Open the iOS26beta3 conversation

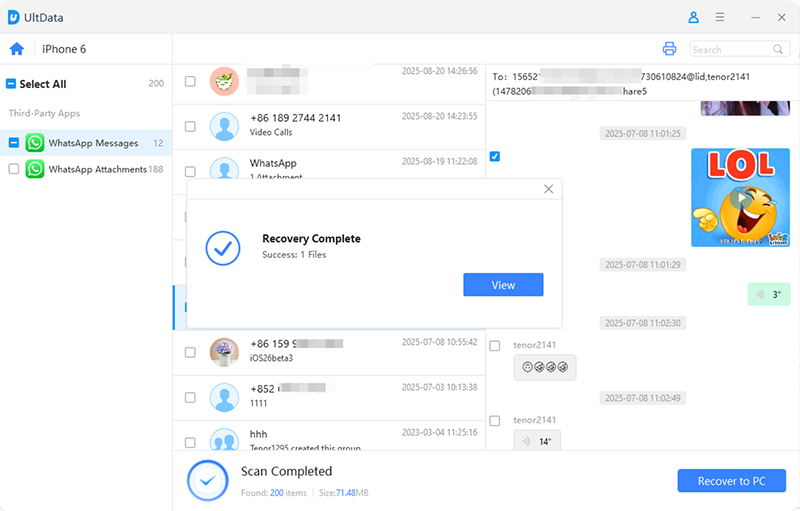click(x=329, y=352)
